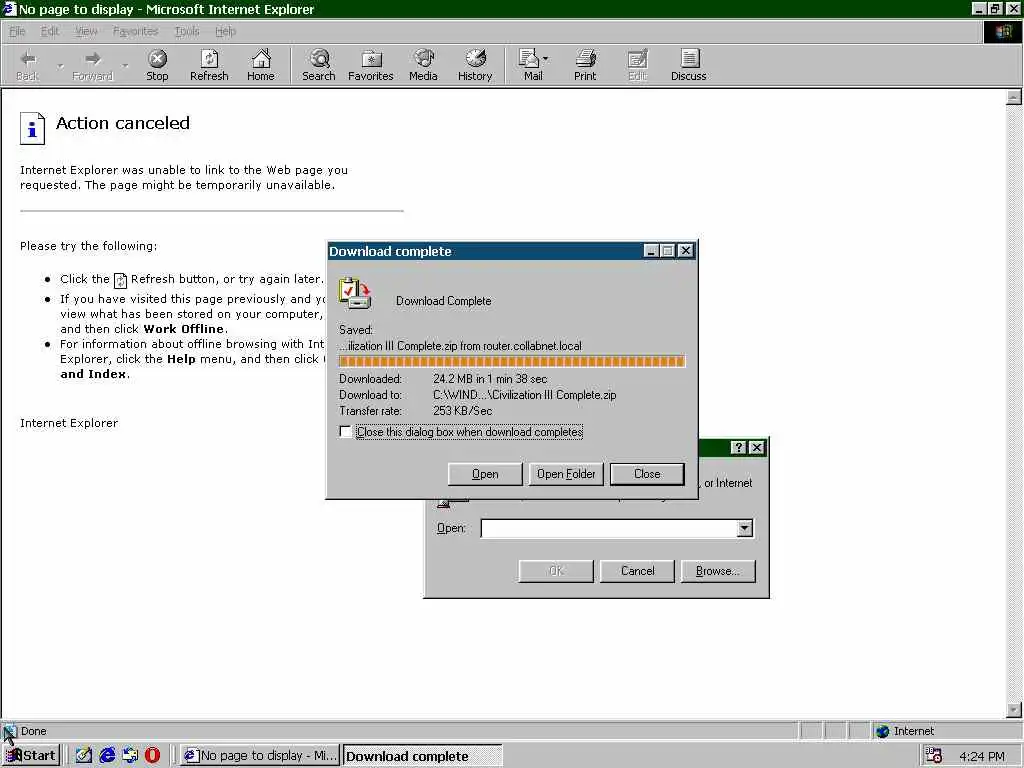Open the View menu
This screenshot has height=768, width=1024.
(86, 31)
